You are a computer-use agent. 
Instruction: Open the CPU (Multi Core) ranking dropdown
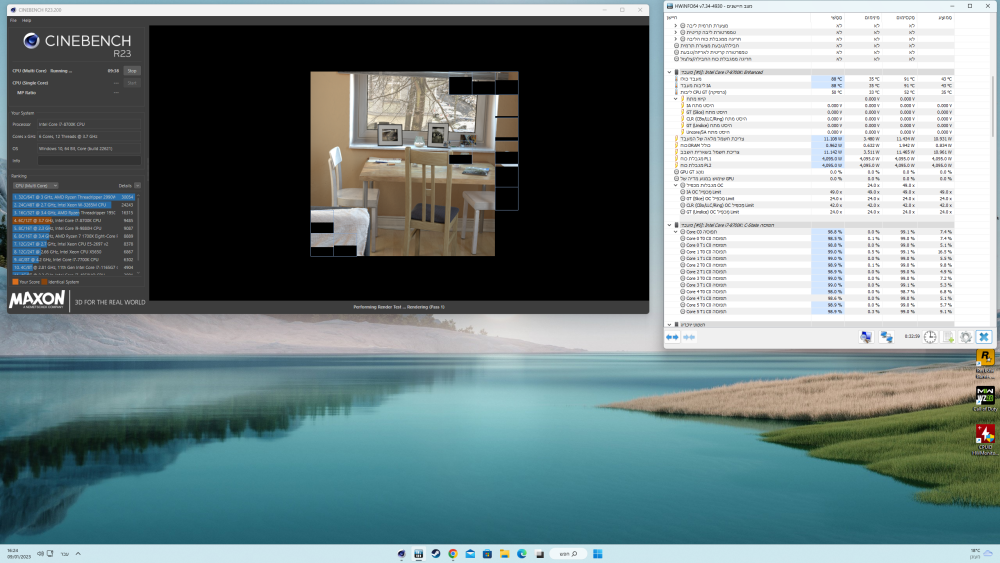pyautogui.click(x=36, y=186)
